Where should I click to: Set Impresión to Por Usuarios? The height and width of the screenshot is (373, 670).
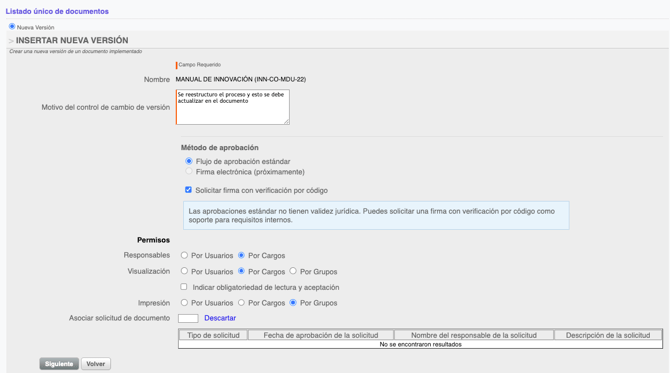coord(184,303)
